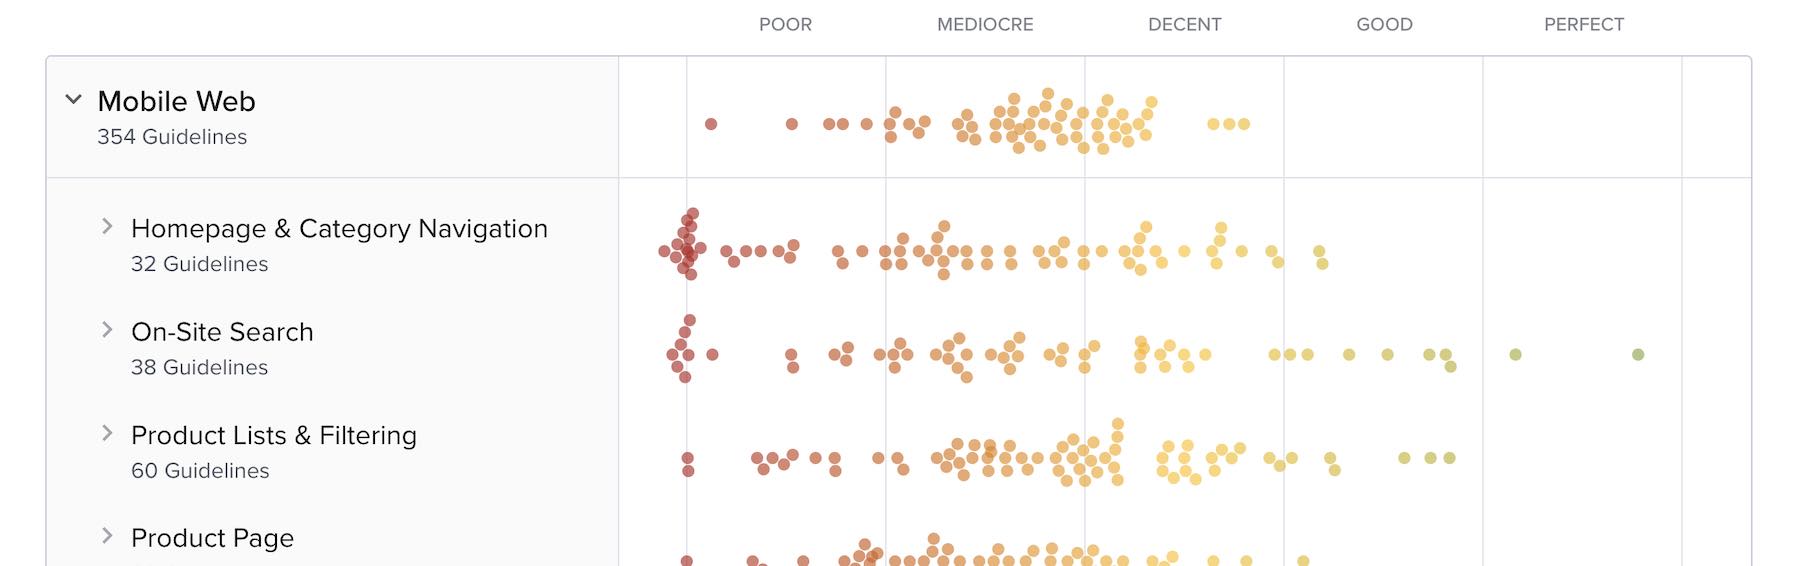This screenshot has height=566, width=1800.
Task: Click the Product Page row title
Action: click(212, 538)
